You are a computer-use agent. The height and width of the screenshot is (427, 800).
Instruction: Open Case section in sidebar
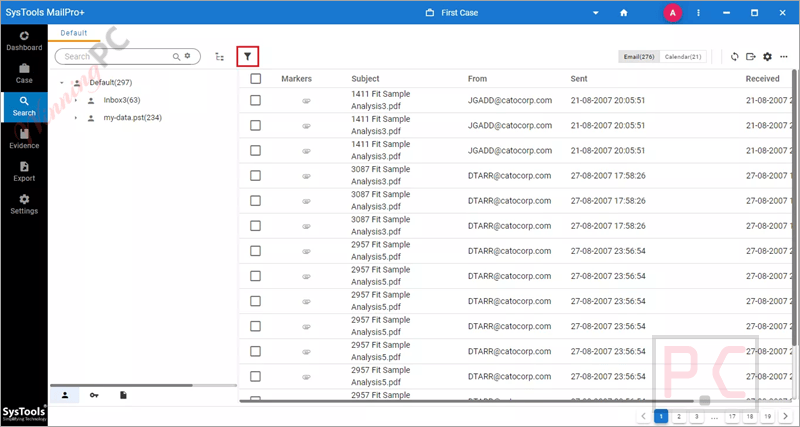(24, 74)
